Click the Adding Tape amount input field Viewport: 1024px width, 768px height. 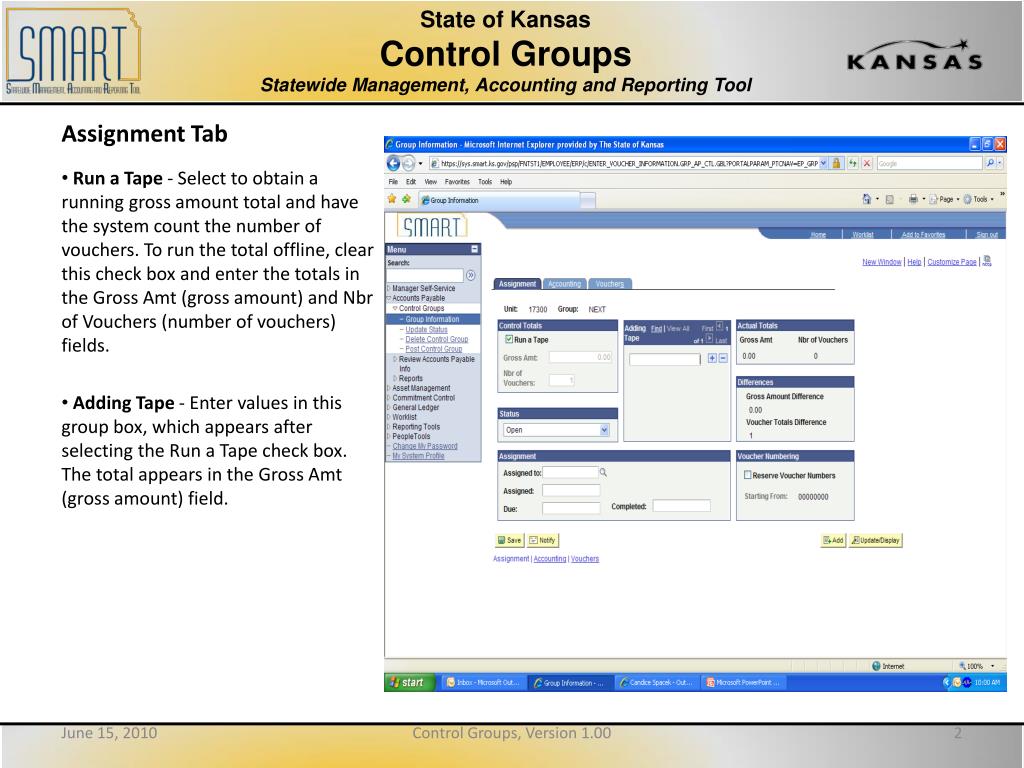[665, 359]
